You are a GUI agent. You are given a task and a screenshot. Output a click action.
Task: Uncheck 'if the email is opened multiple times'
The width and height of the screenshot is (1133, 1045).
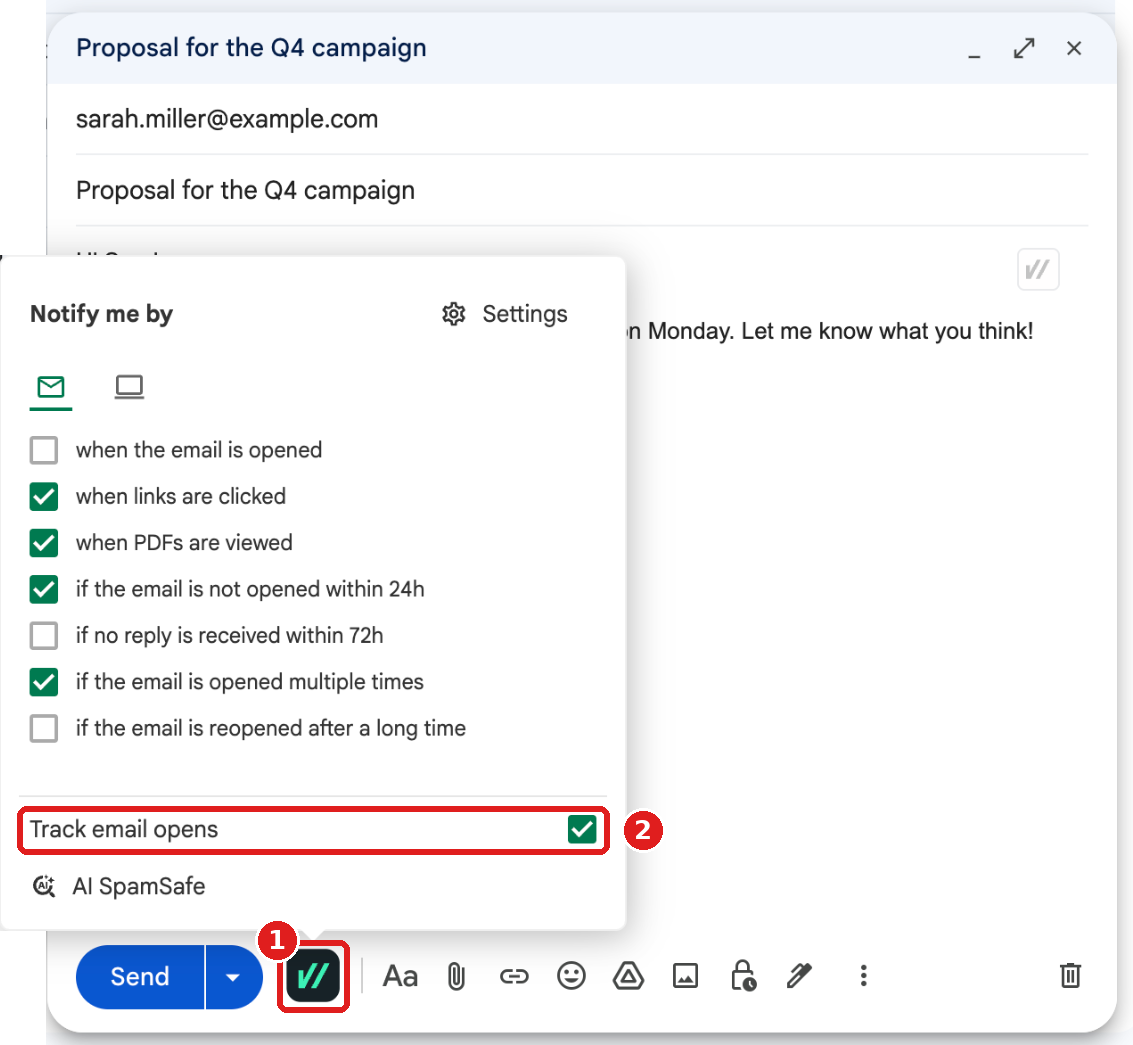point(44,682)
